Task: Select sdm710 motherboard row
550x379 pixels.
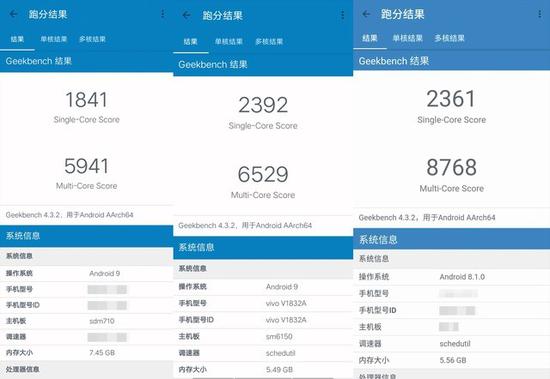Action: pyautogui.click(x=87, y=321)
